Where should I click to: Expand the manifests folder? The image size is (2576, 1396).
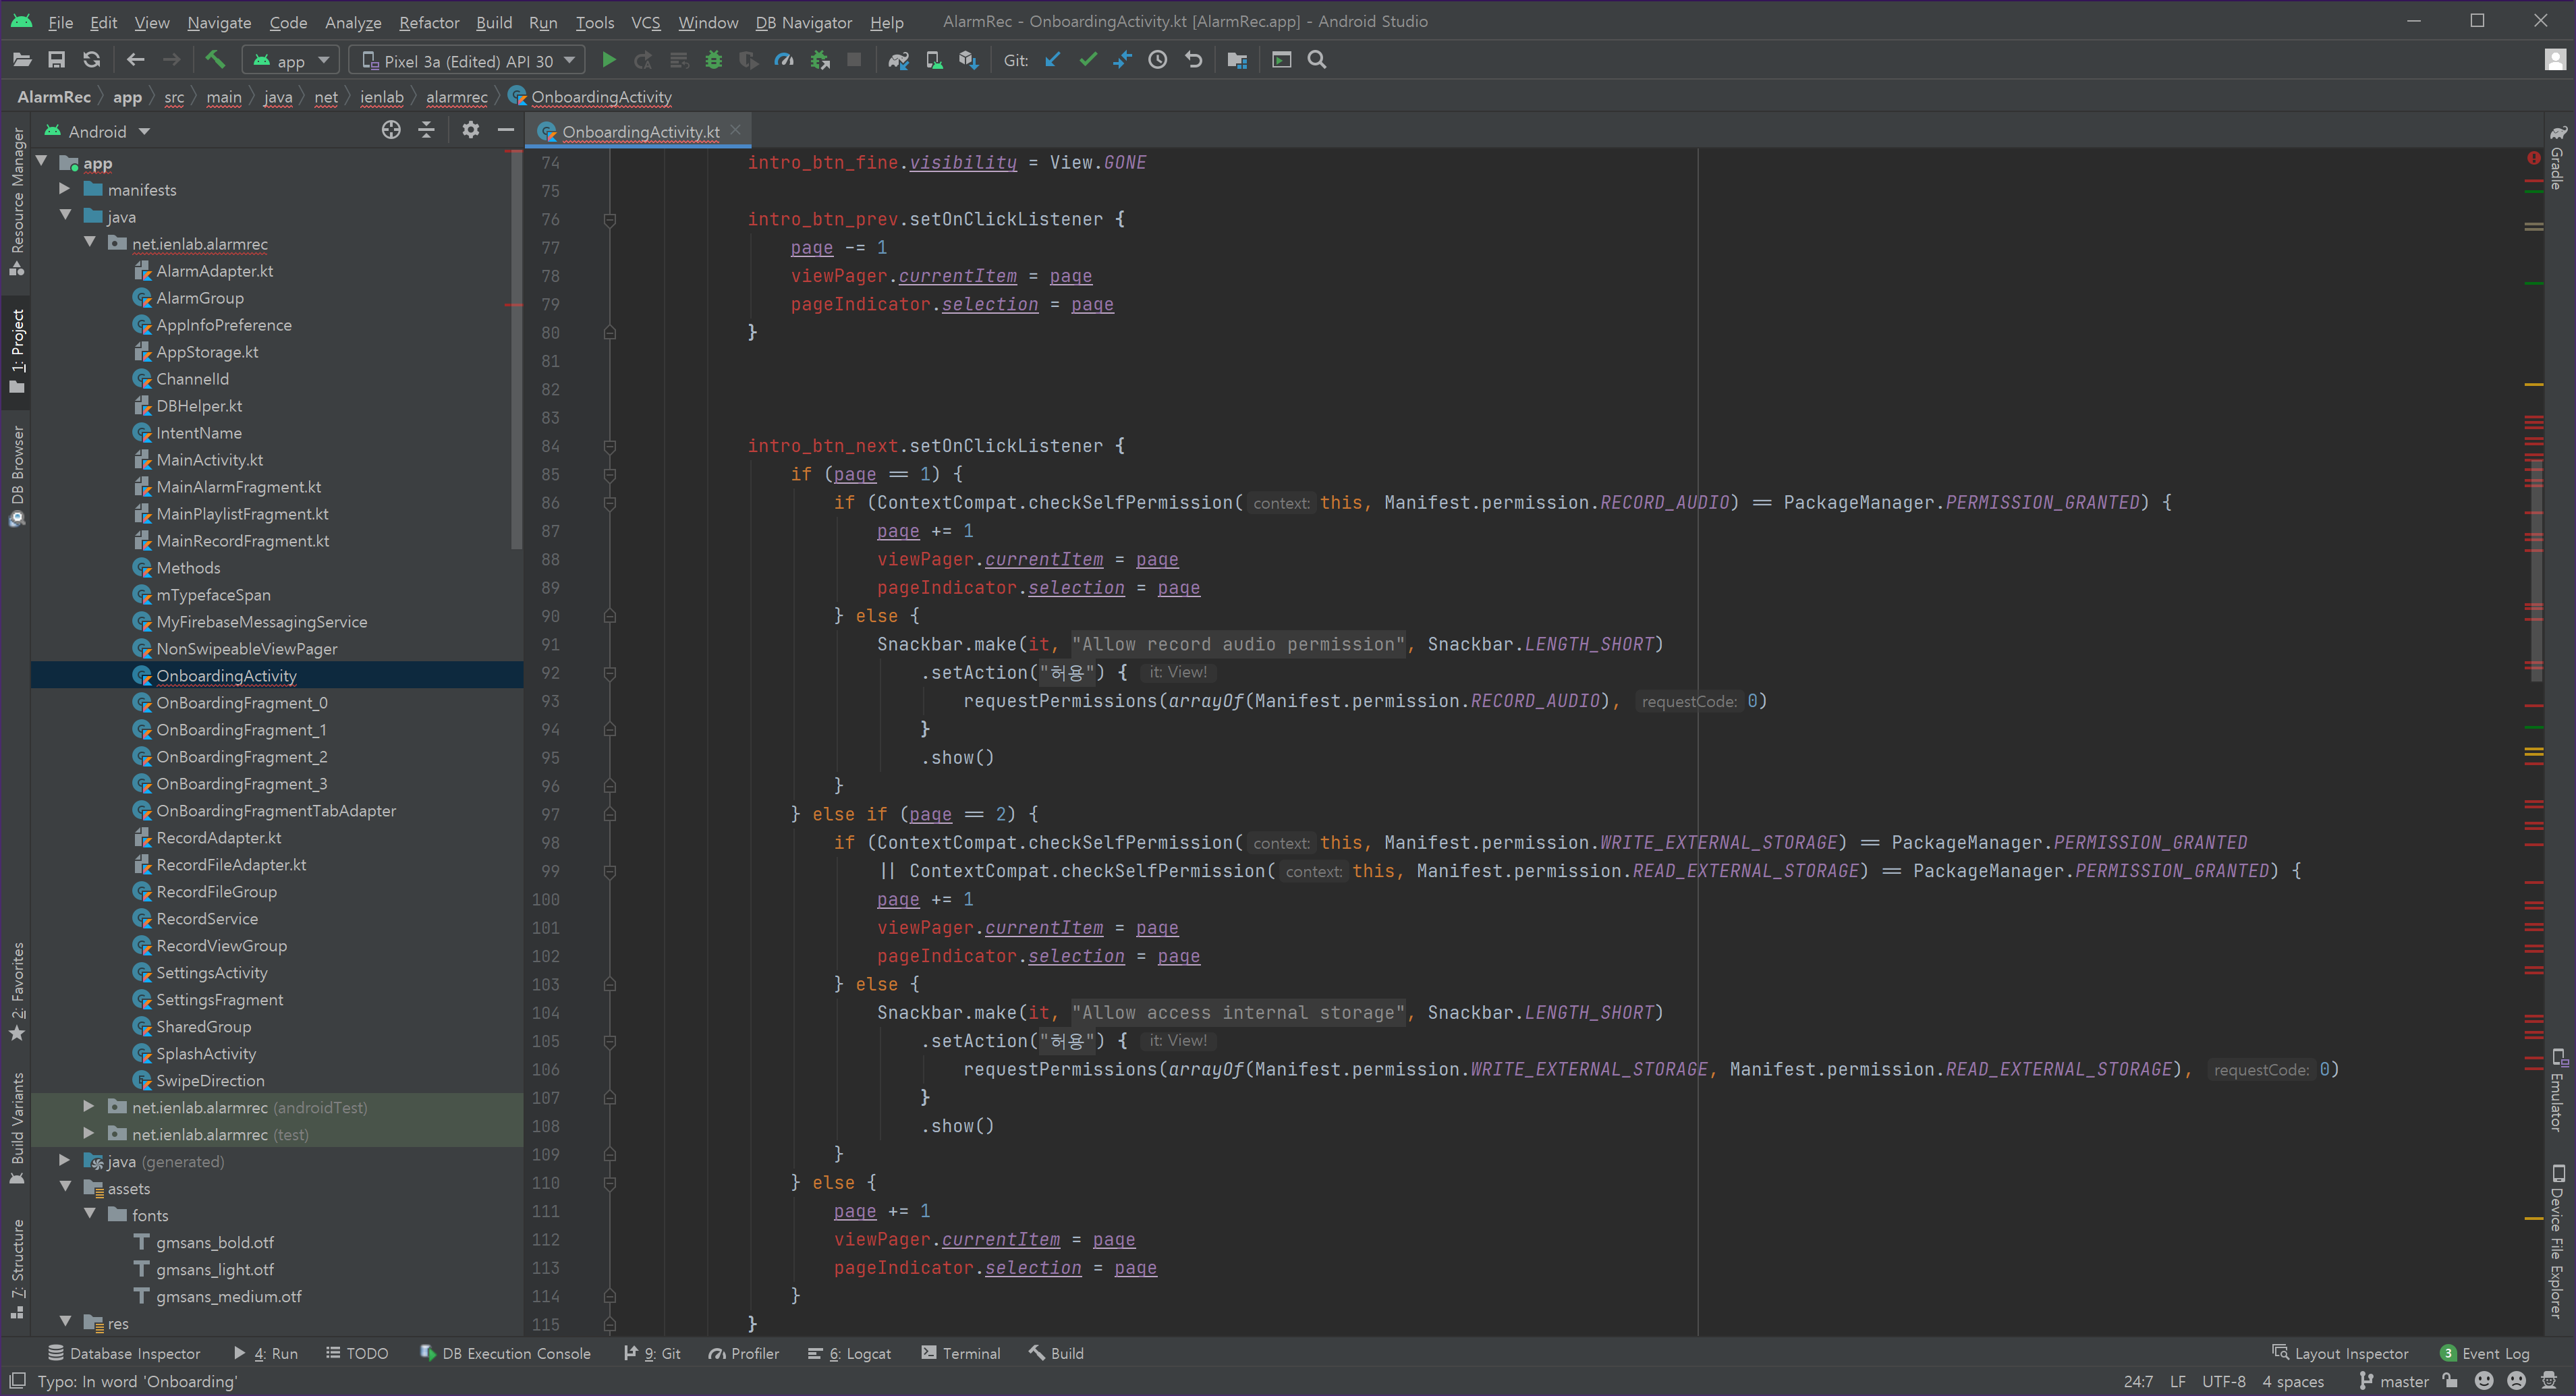pos(64,189)
